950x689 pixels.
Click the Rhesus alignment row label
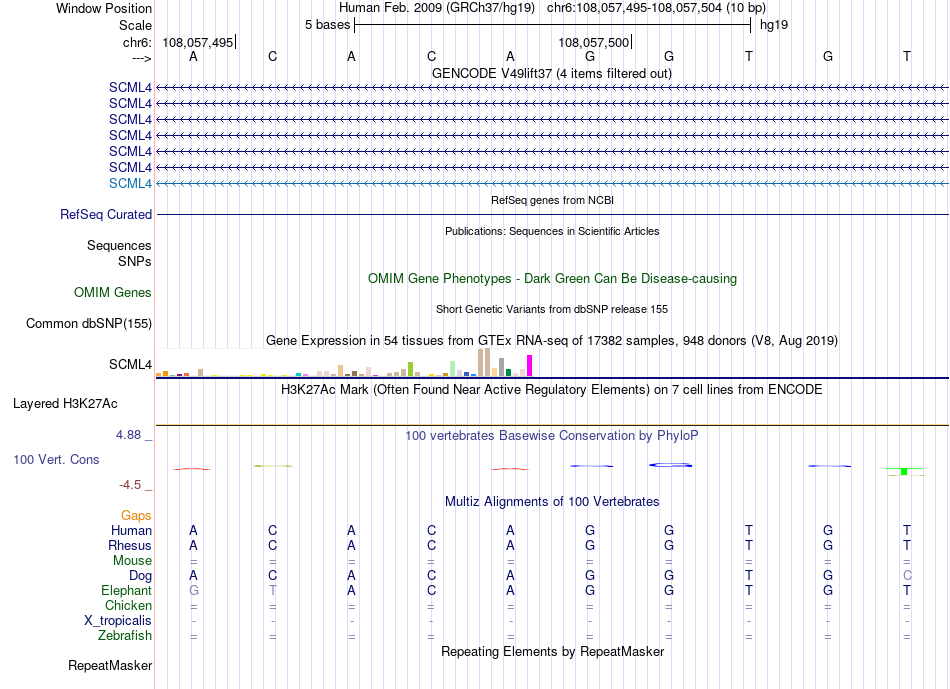coord(130,545)
